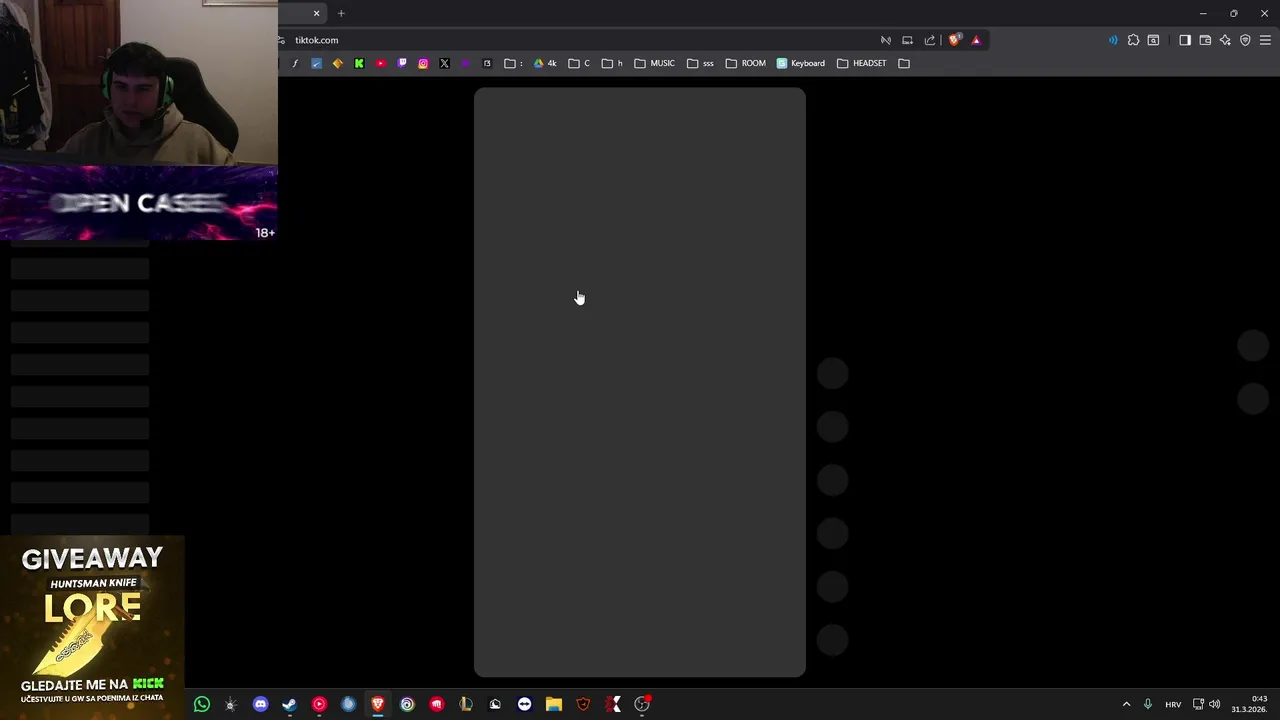Open the Leo AI sparkle icon
This screenshot has height=720, width=1280.
tap(1225, 40)
